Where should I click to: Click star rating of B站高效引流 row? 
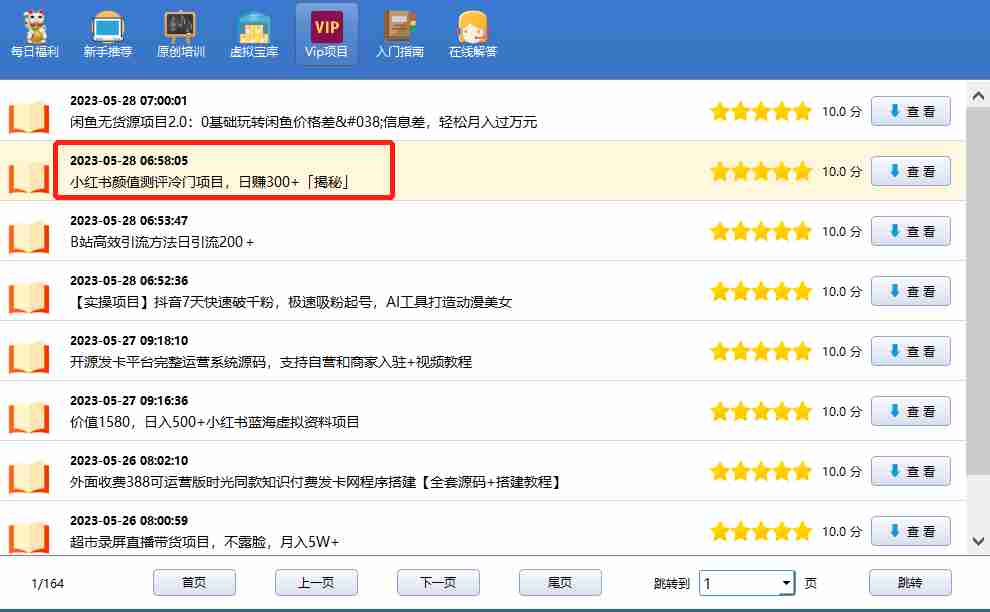coord(760,231)
